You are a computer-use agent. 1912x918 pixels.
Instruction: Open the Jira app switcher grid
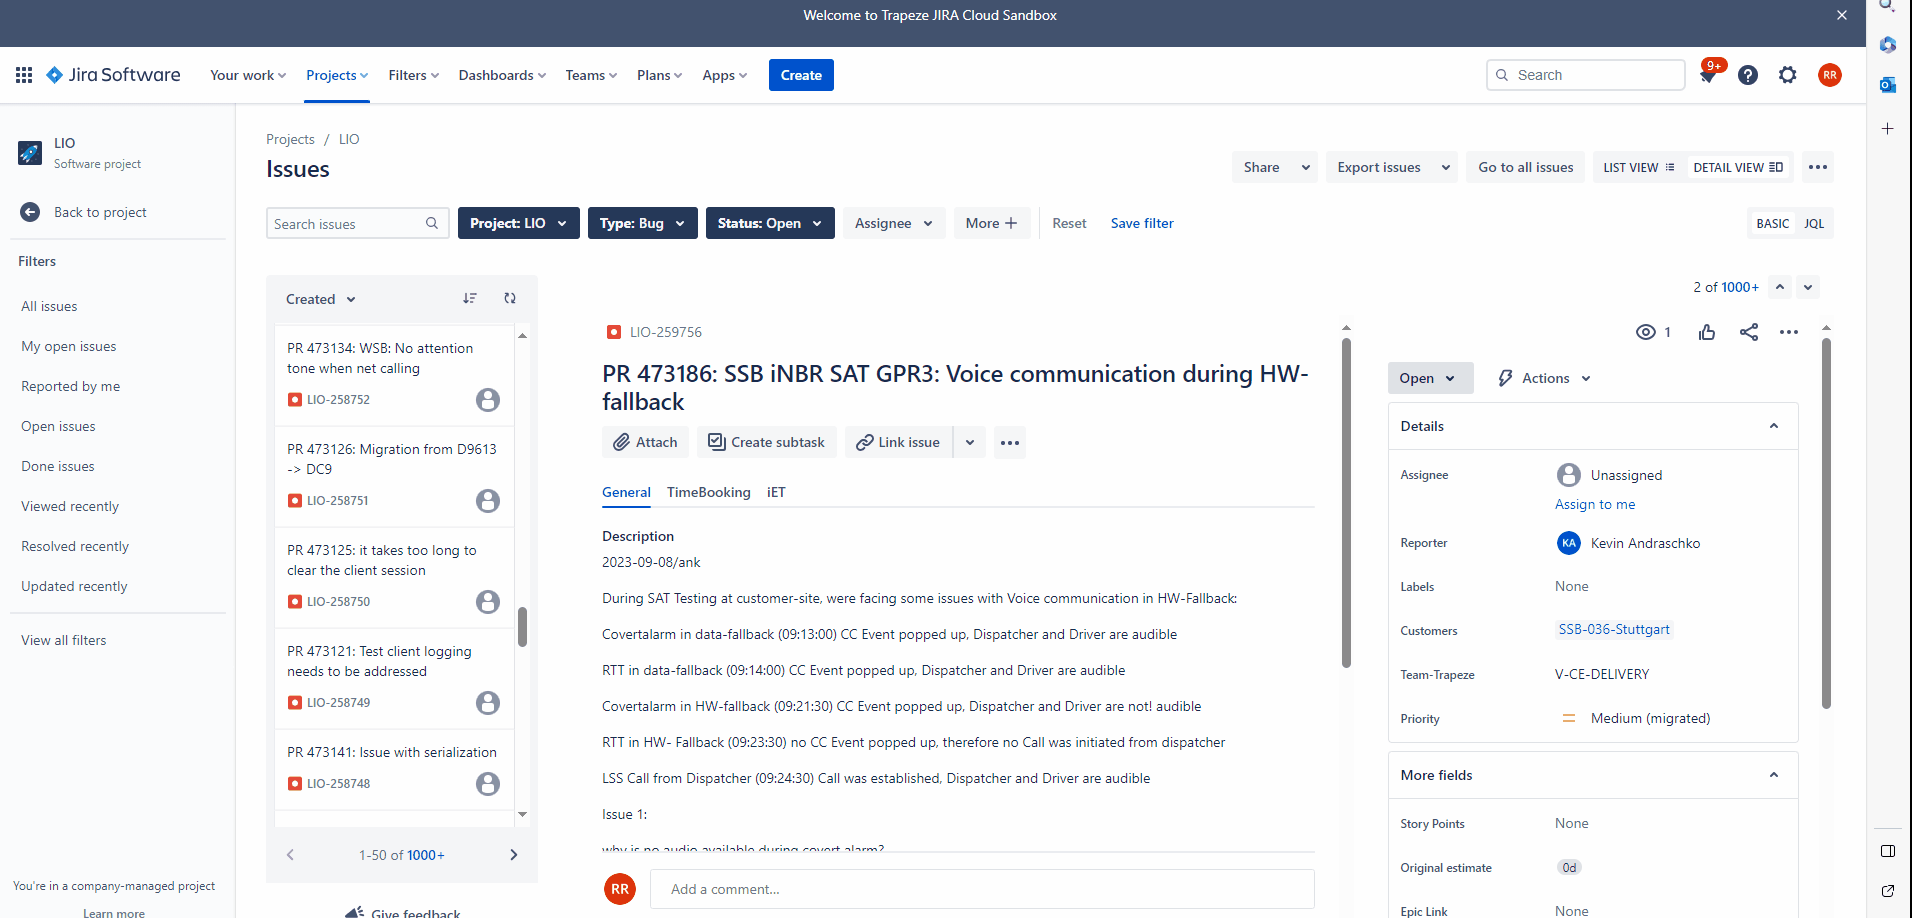point(23,75)
